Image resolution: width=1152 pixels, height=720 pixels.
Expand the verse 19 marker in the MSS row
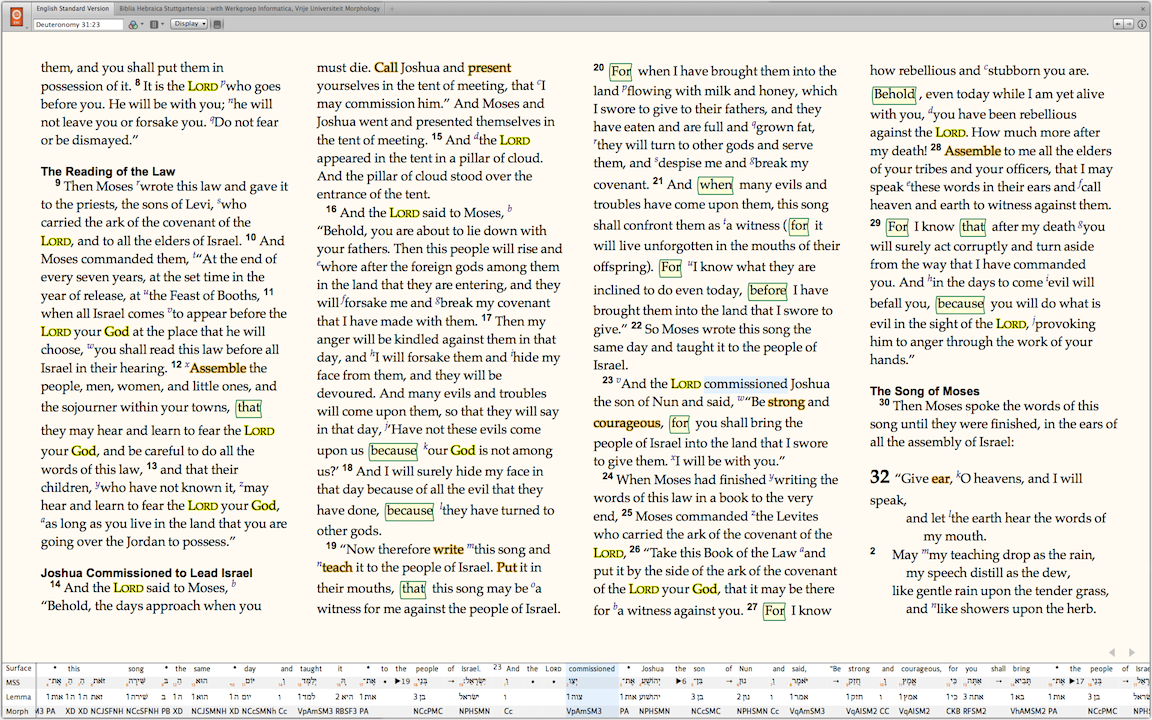pyautogui.click(x=400, y=682)
